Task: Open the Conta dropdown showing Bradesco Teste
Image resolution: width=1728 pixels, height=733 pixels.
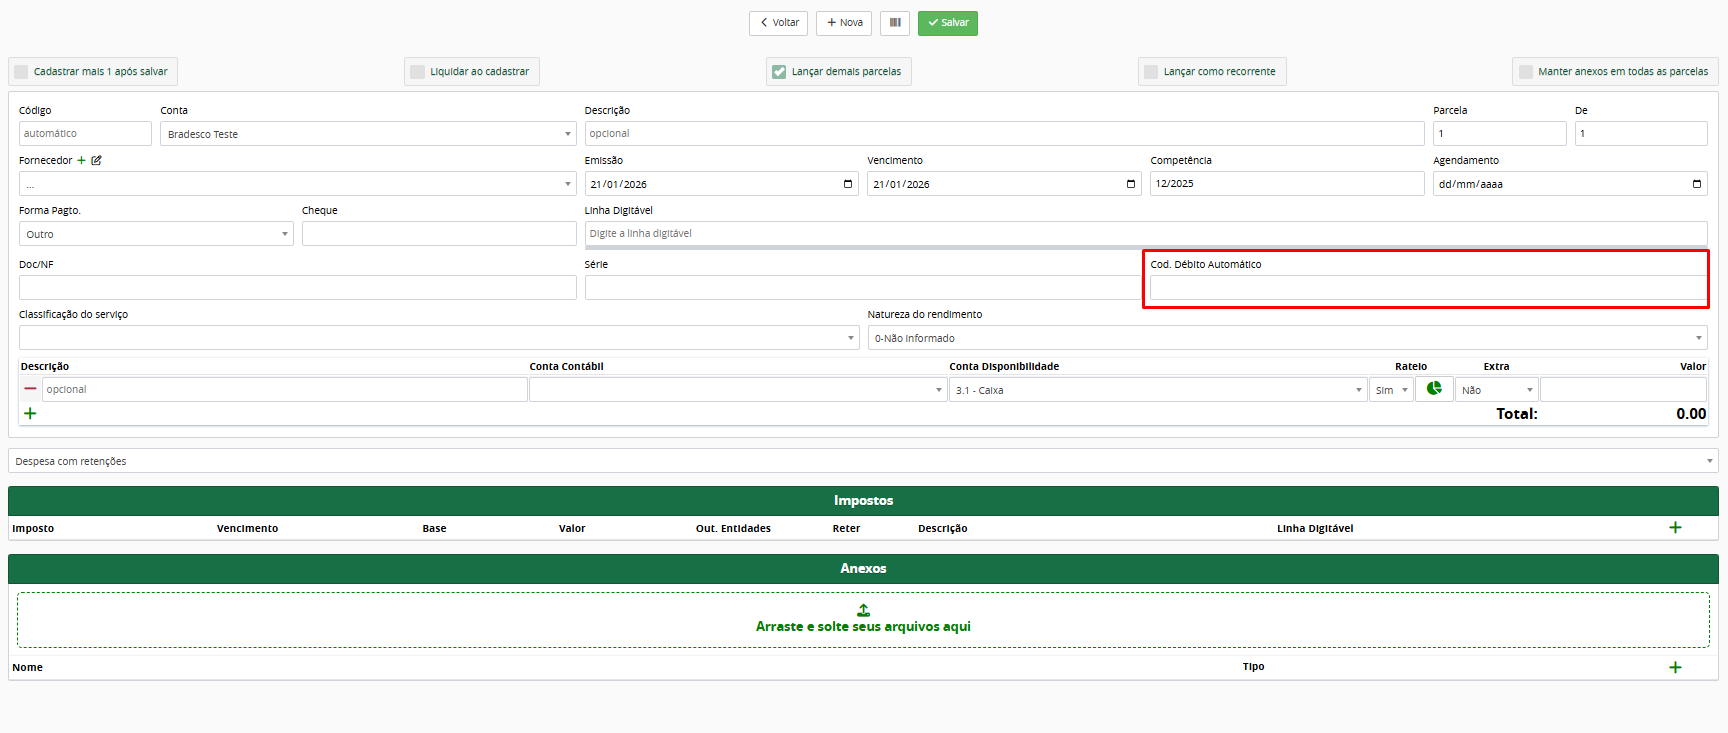Action: [367, 134]
